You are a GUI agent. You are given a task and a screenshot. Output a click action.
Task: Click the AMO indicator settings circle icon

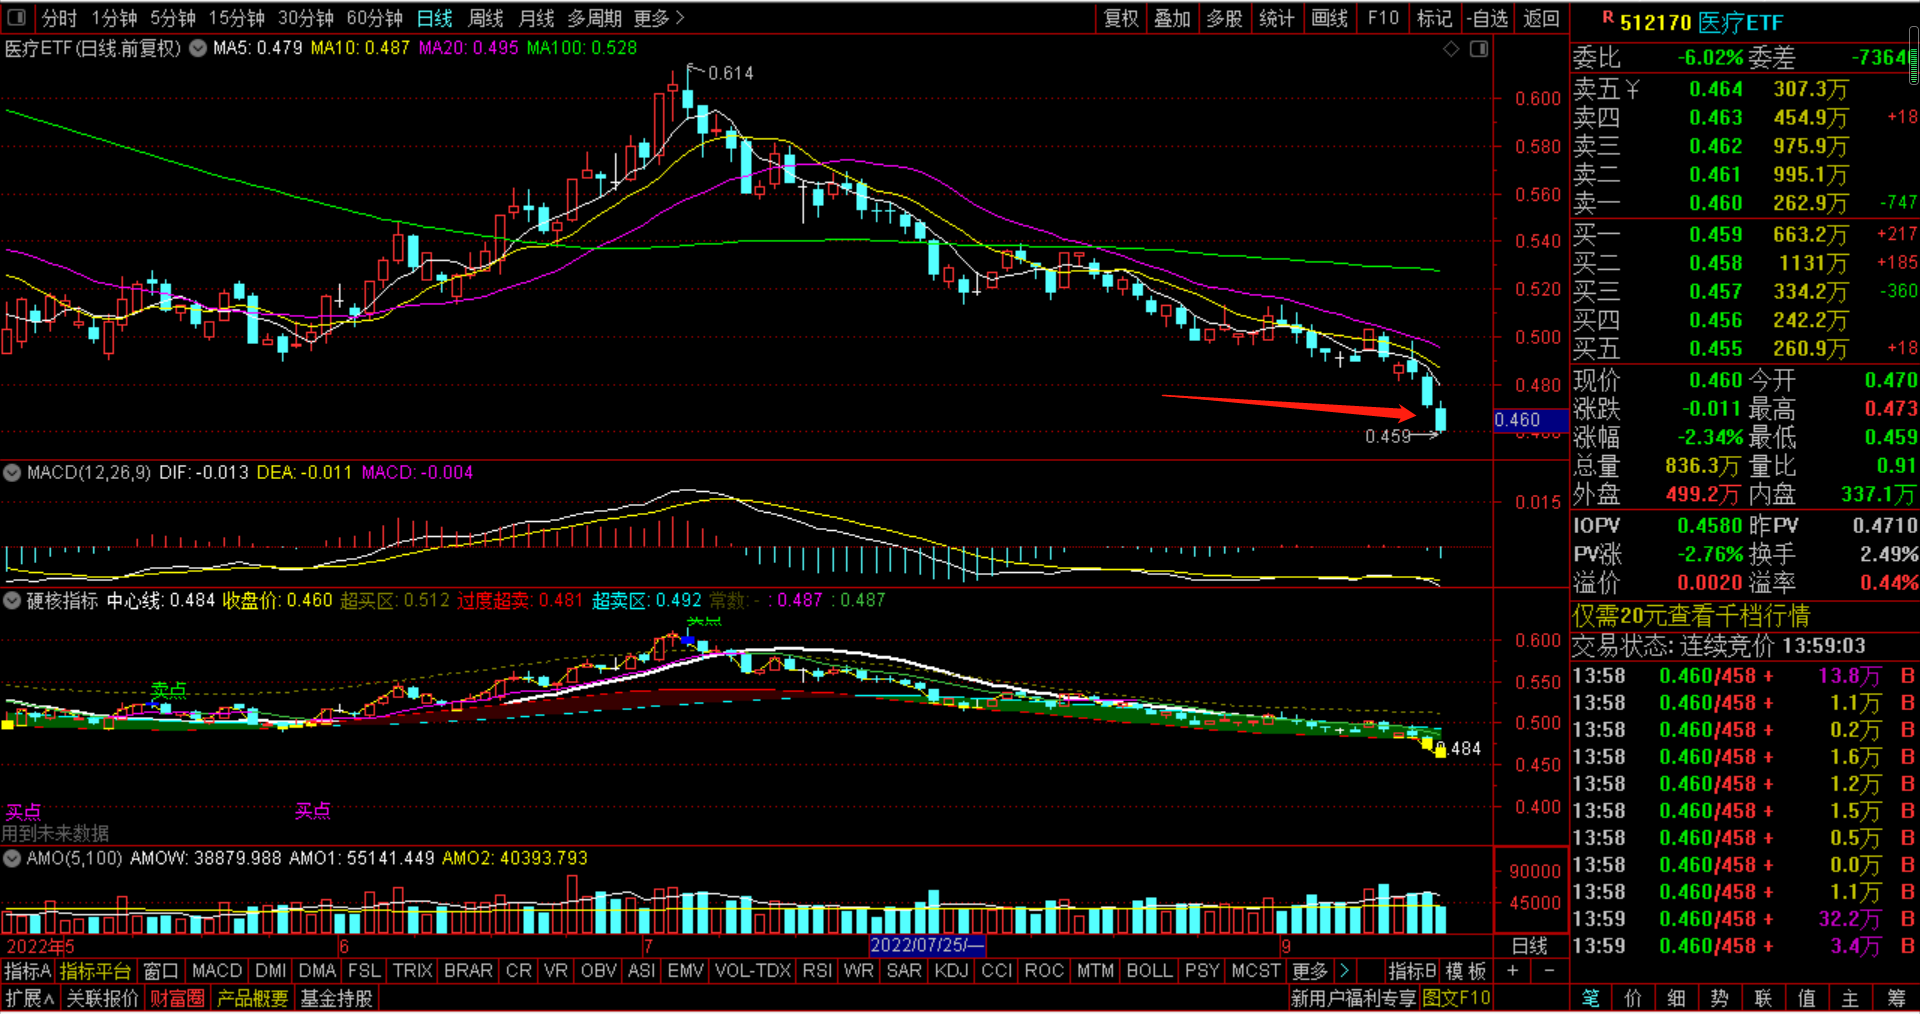click(x=12, y=859)
